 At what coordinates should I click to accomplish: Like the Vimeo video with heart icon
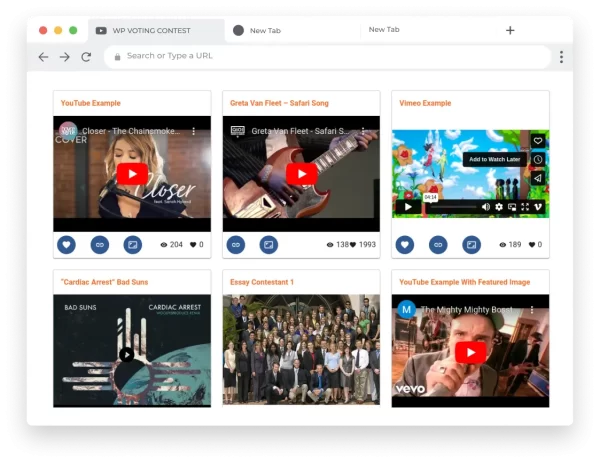(x=538, y=141)
